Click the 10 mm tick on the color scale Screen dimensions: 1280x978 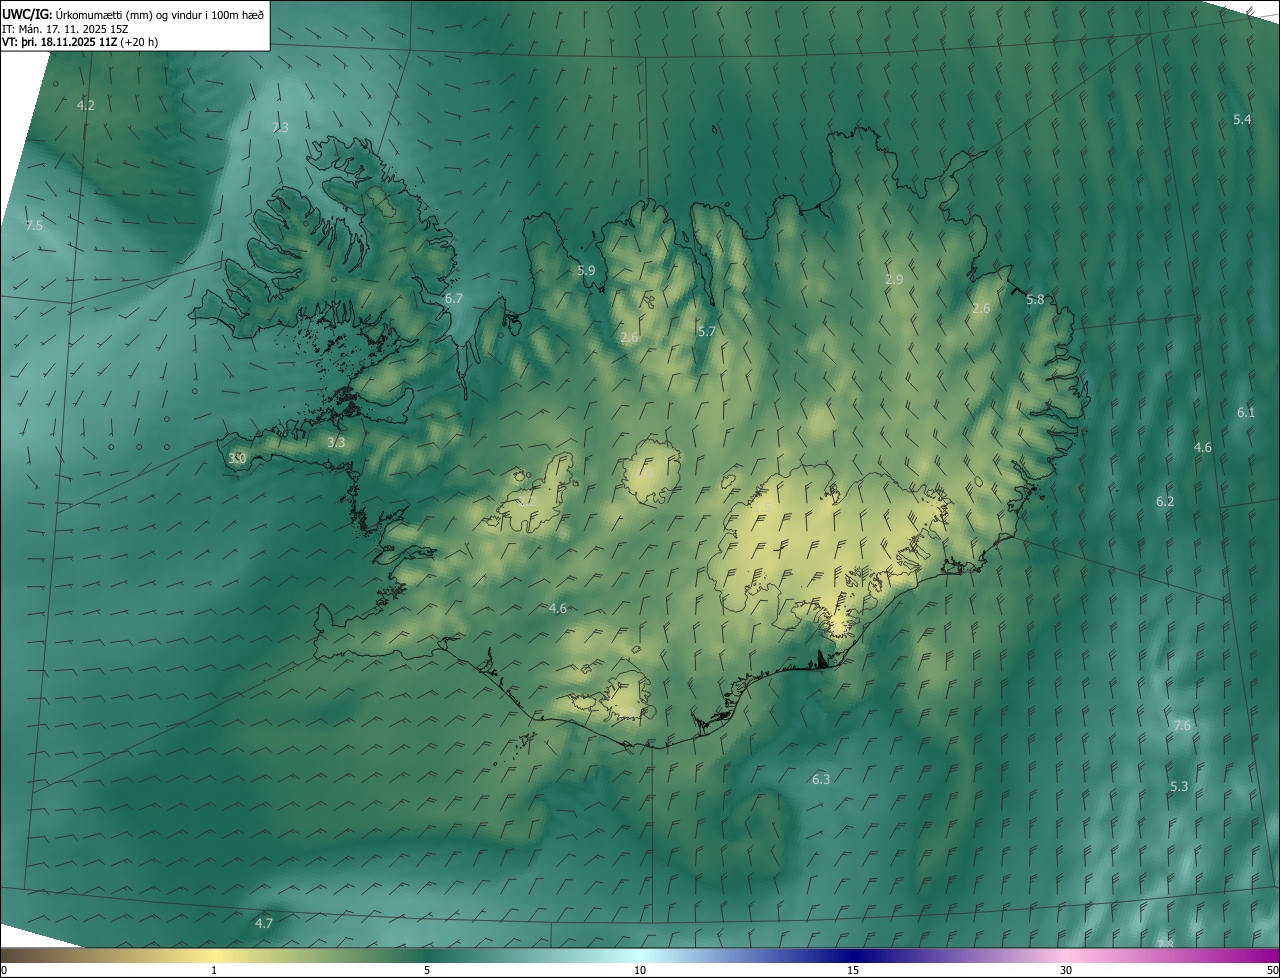(x=640, y=970)
